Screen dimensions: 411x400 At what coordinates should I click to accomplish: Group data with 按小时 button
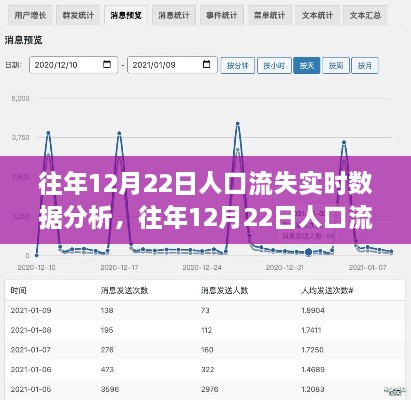pyautogui.click(x=274, y=65)
